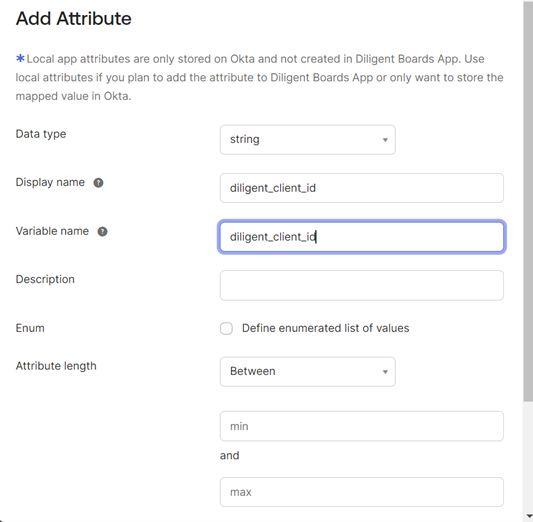Click the scrollbar down arrow
Image resolution: width=533 pixels, height=522 pixels.
pos(528,517)
